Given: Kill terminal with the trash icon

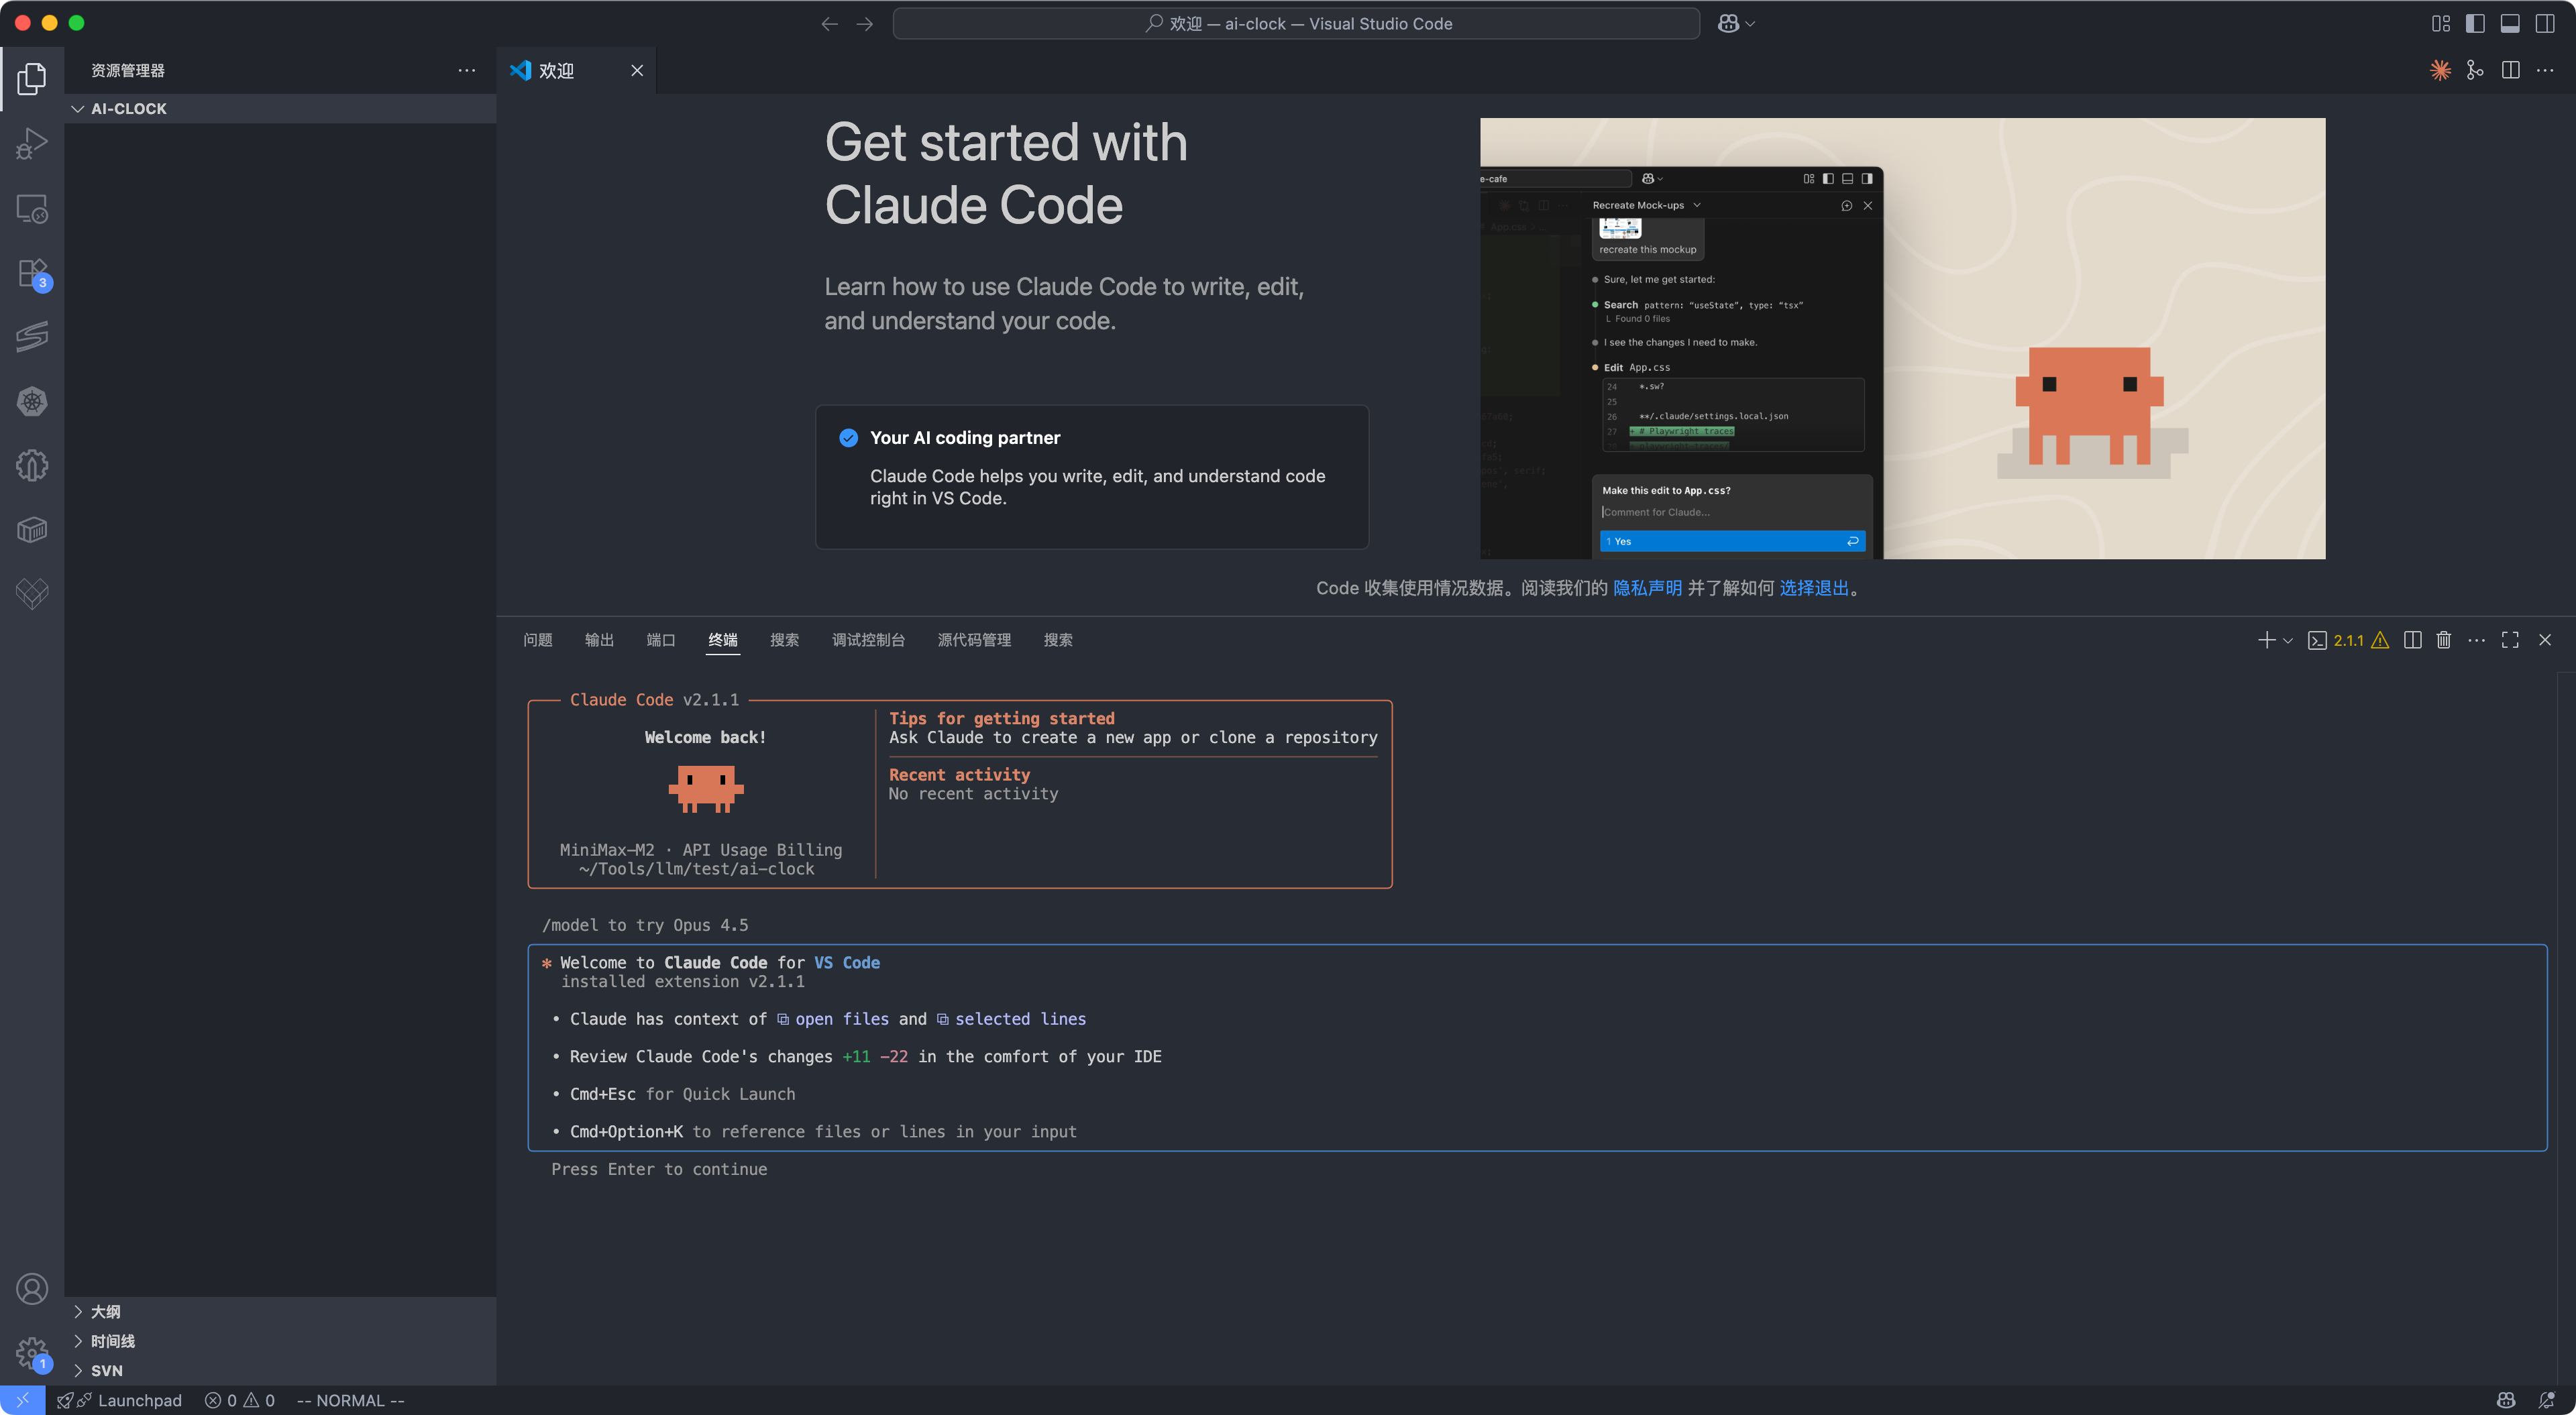Looking at the screenshot, I should [2443, 640].
